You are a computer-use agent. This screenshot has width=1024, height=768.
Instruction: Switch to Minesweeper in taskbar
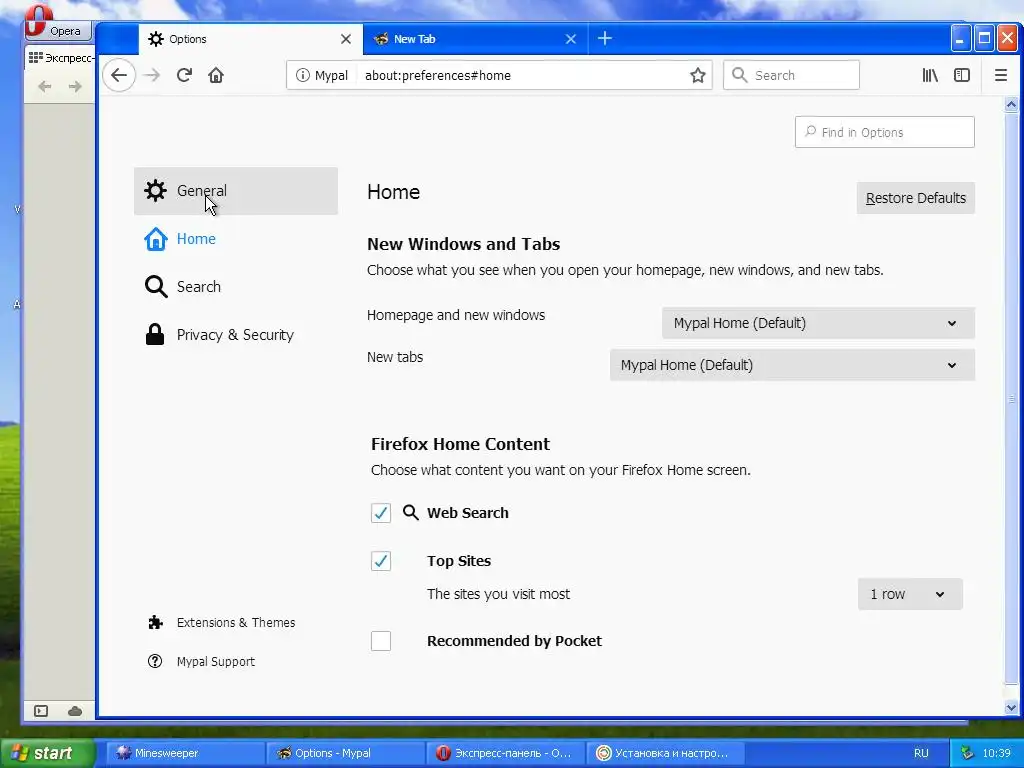point(185,753)
